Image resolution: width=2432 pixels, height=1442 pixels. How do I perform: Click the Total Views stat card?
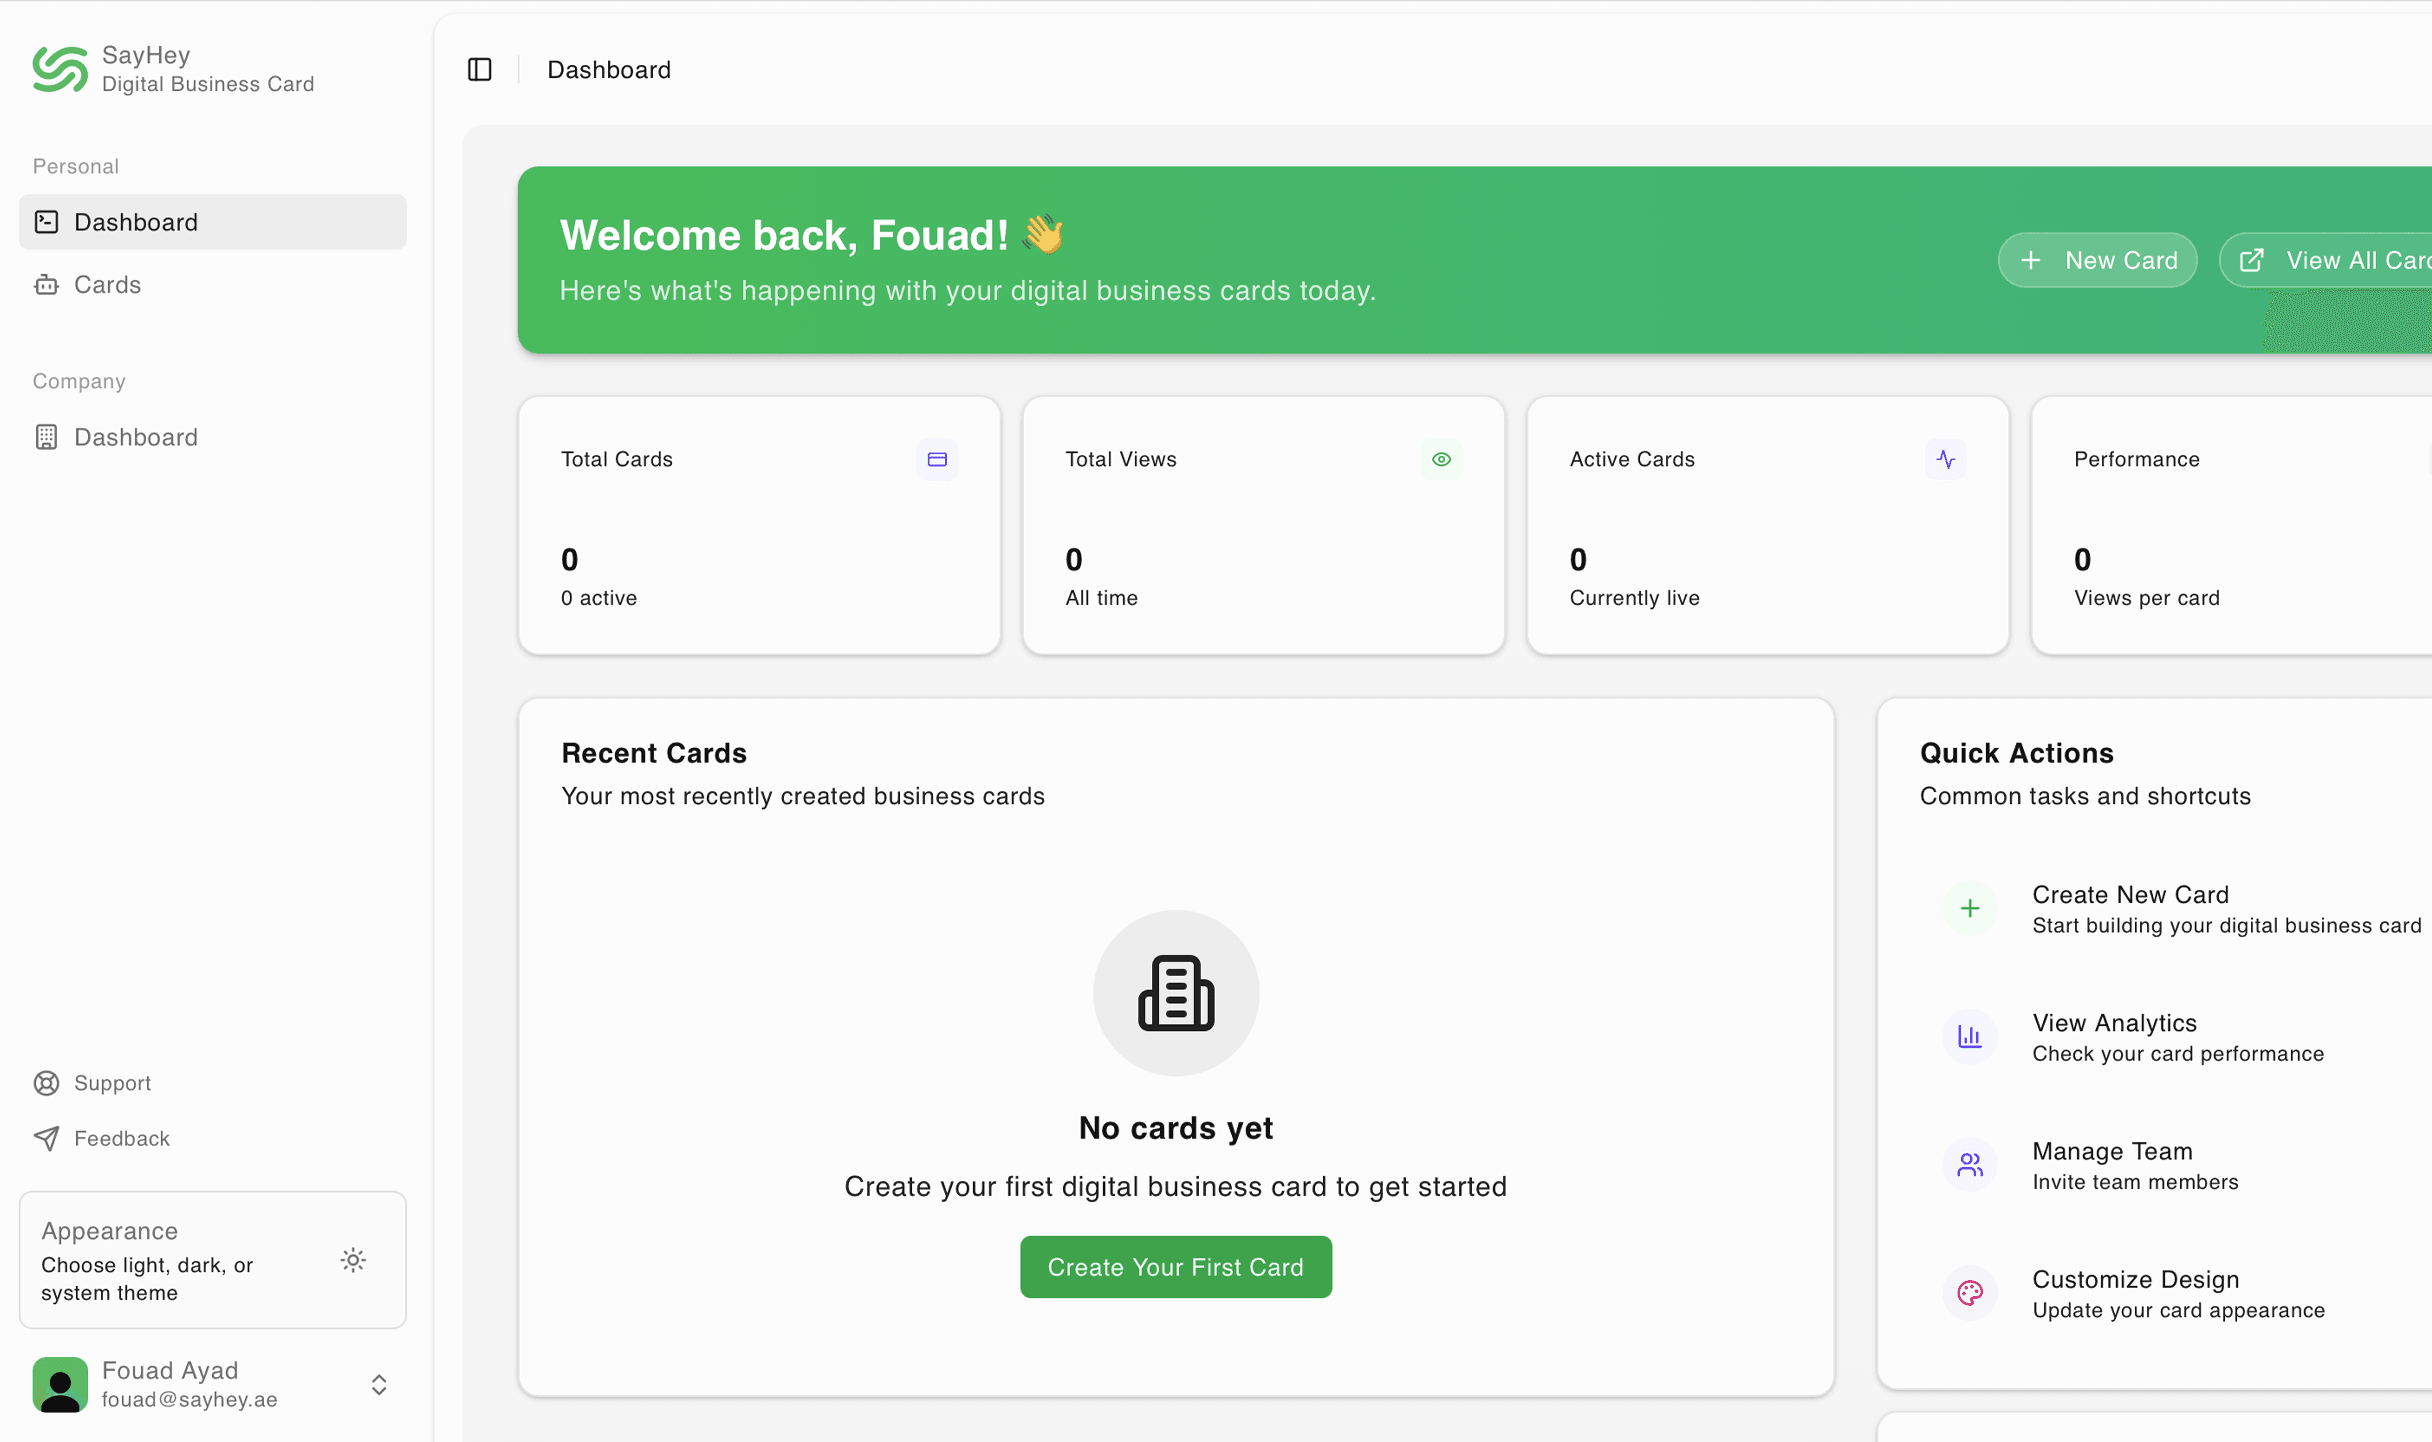(1263, 525)
